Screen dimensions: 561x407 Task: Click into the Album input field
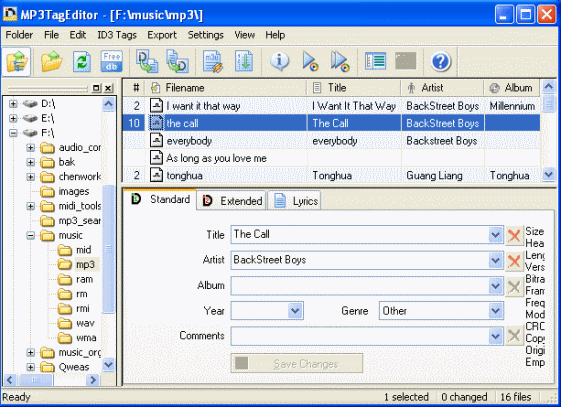[360, 286]
